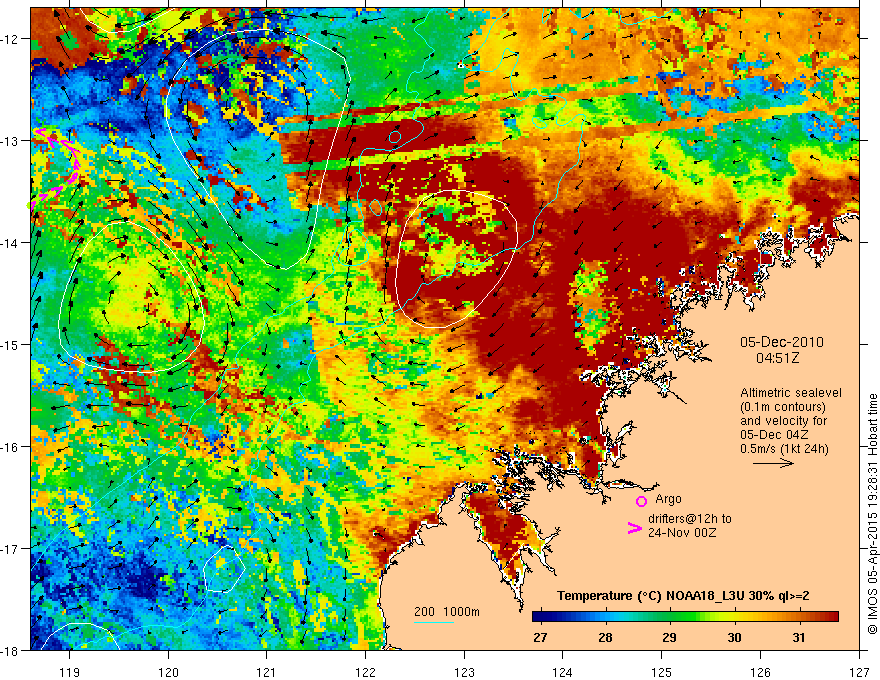The width and height of the screenshot is (880, 680).
Task: Click the 'Altimetric sealevel' text
Action: (791, 393)
